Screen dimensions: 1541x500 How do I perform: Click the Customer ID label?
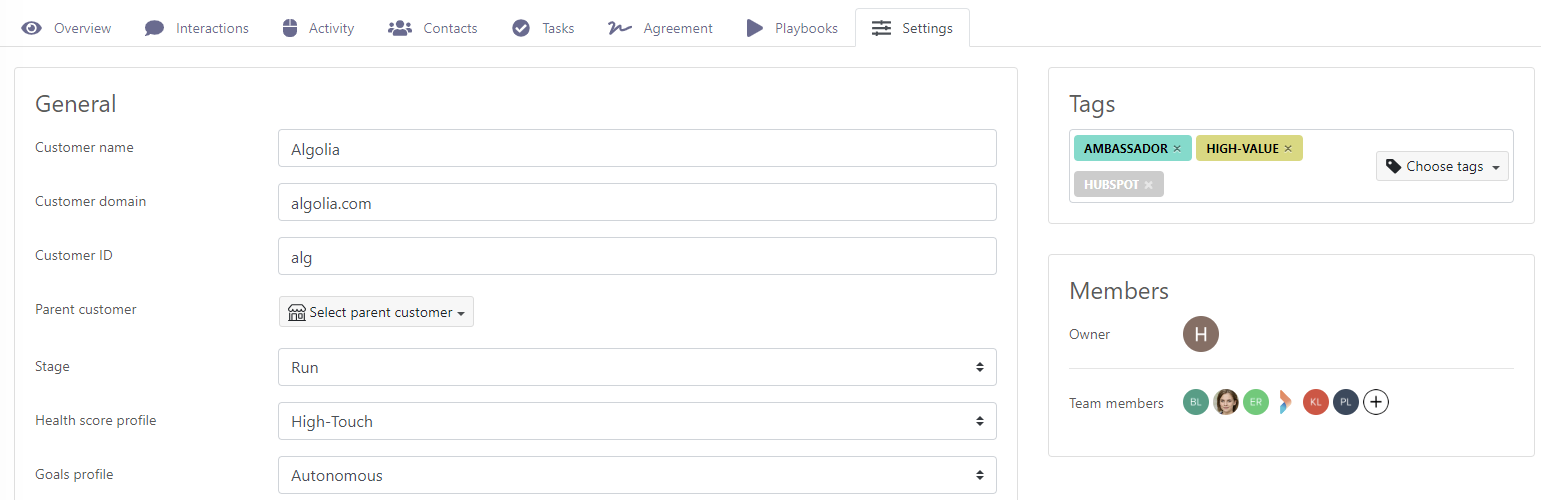74,255
